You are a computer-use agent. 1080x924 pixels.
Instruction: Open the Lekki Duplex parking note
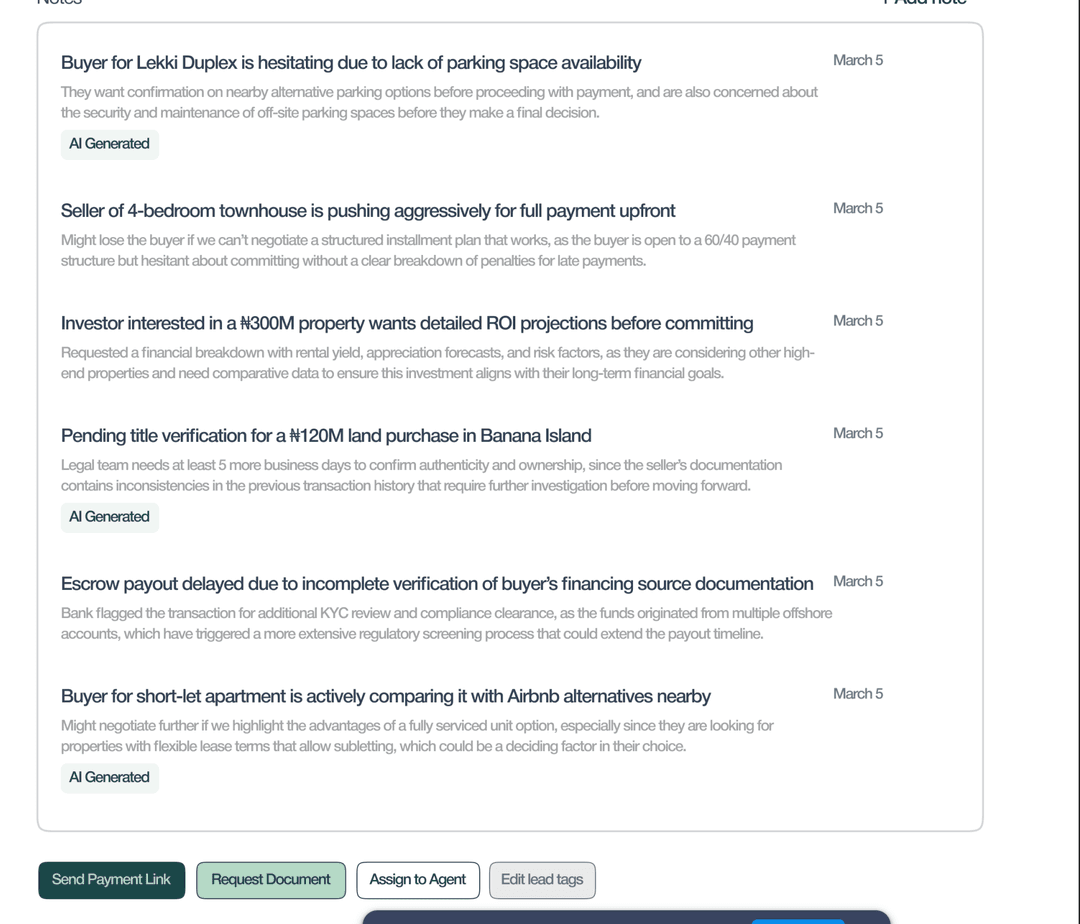coord(350,62)
